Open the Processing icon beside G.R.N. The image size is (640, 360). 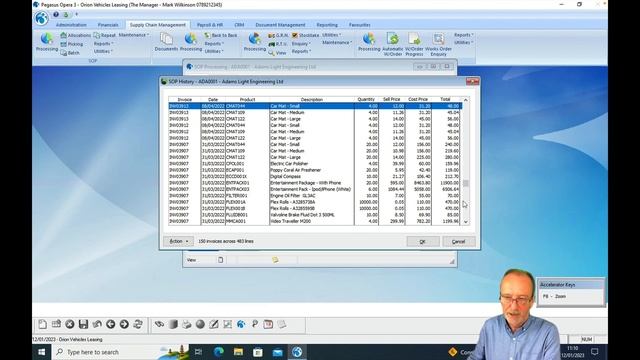tap(255, 42)
